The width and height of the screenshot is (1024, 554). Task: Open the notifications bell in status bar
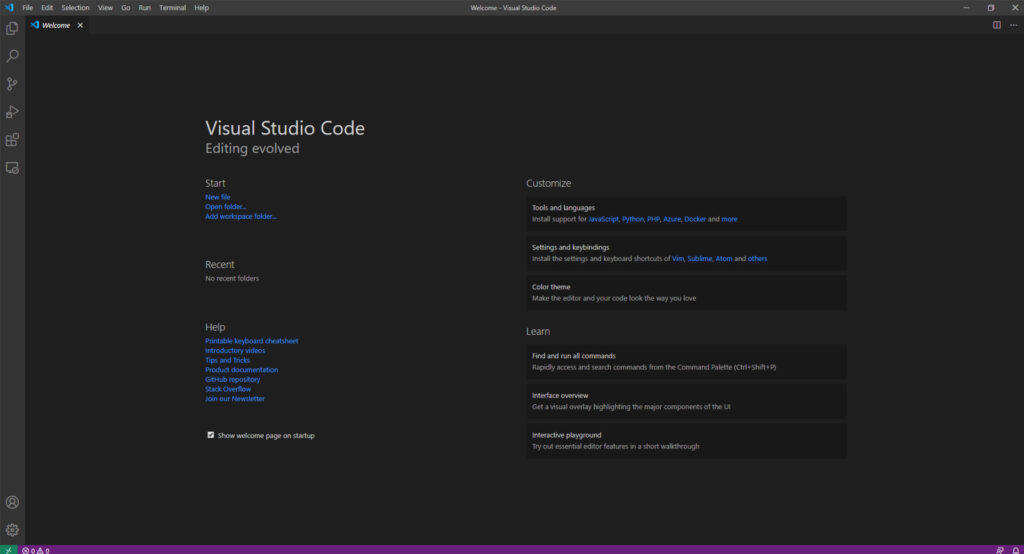point(1015,550)
